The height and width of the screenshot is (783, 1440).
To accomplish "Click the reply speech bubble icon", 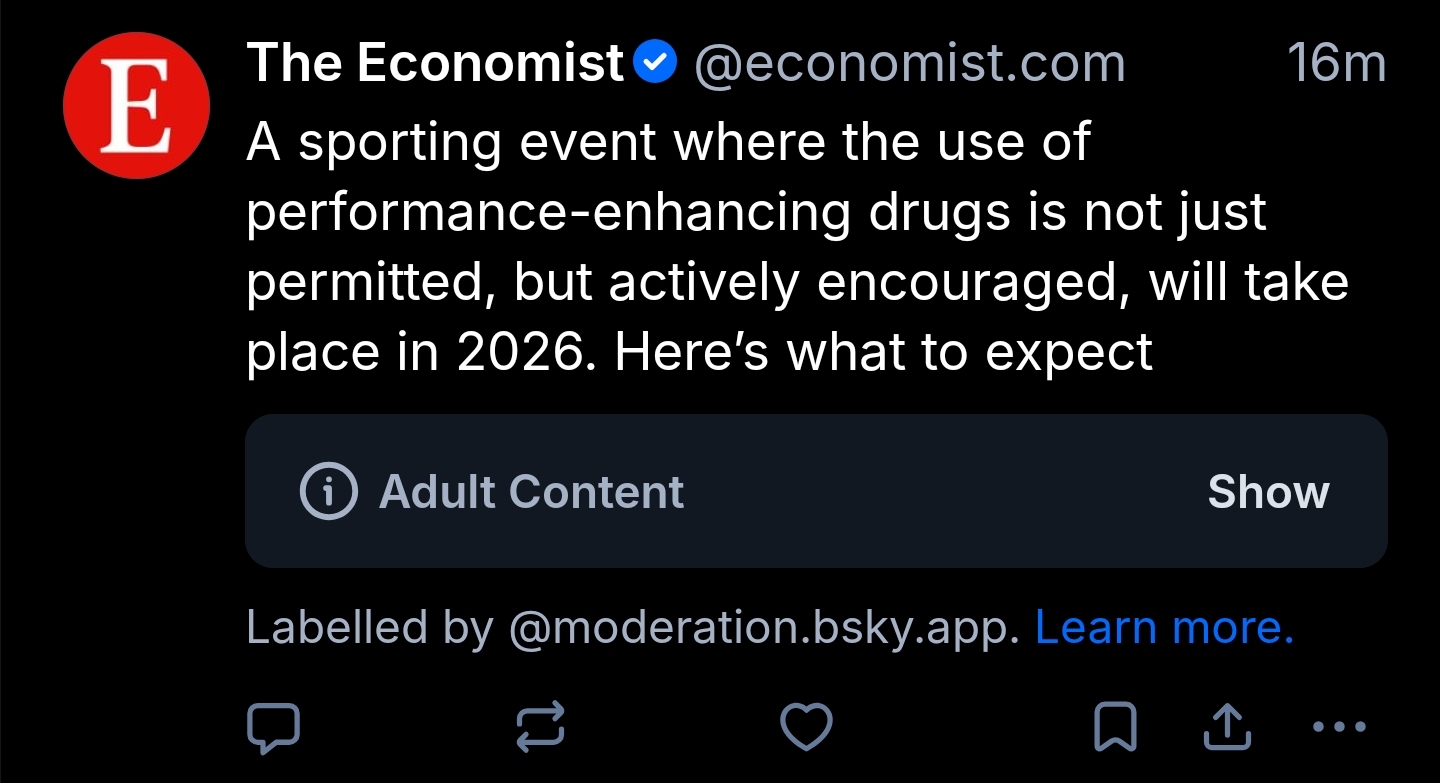I will [x=273, y=727].
